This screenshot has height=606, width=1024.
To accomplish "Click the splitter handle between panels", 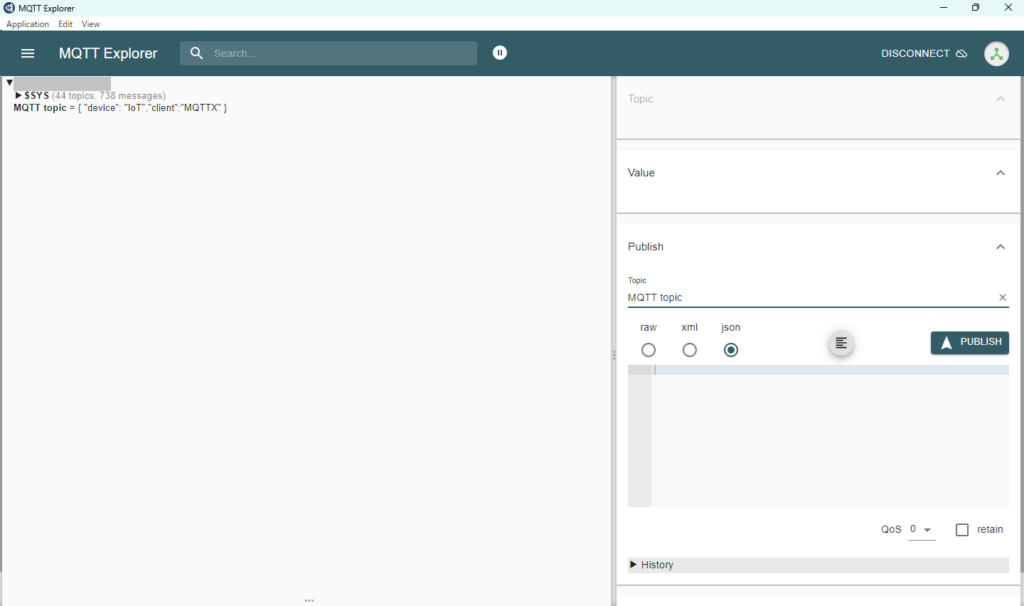I will point(613,355).
